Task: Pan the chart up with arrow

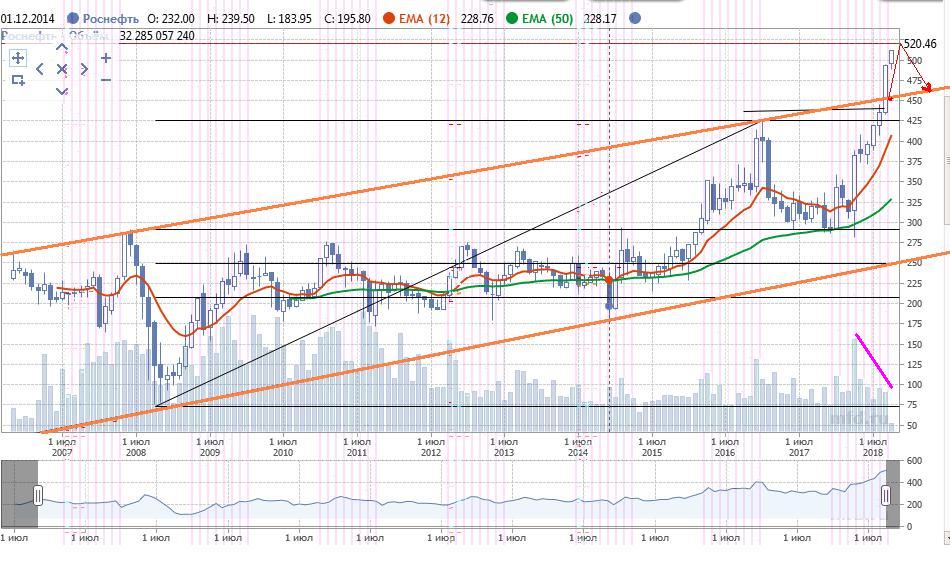Action: 62,48
